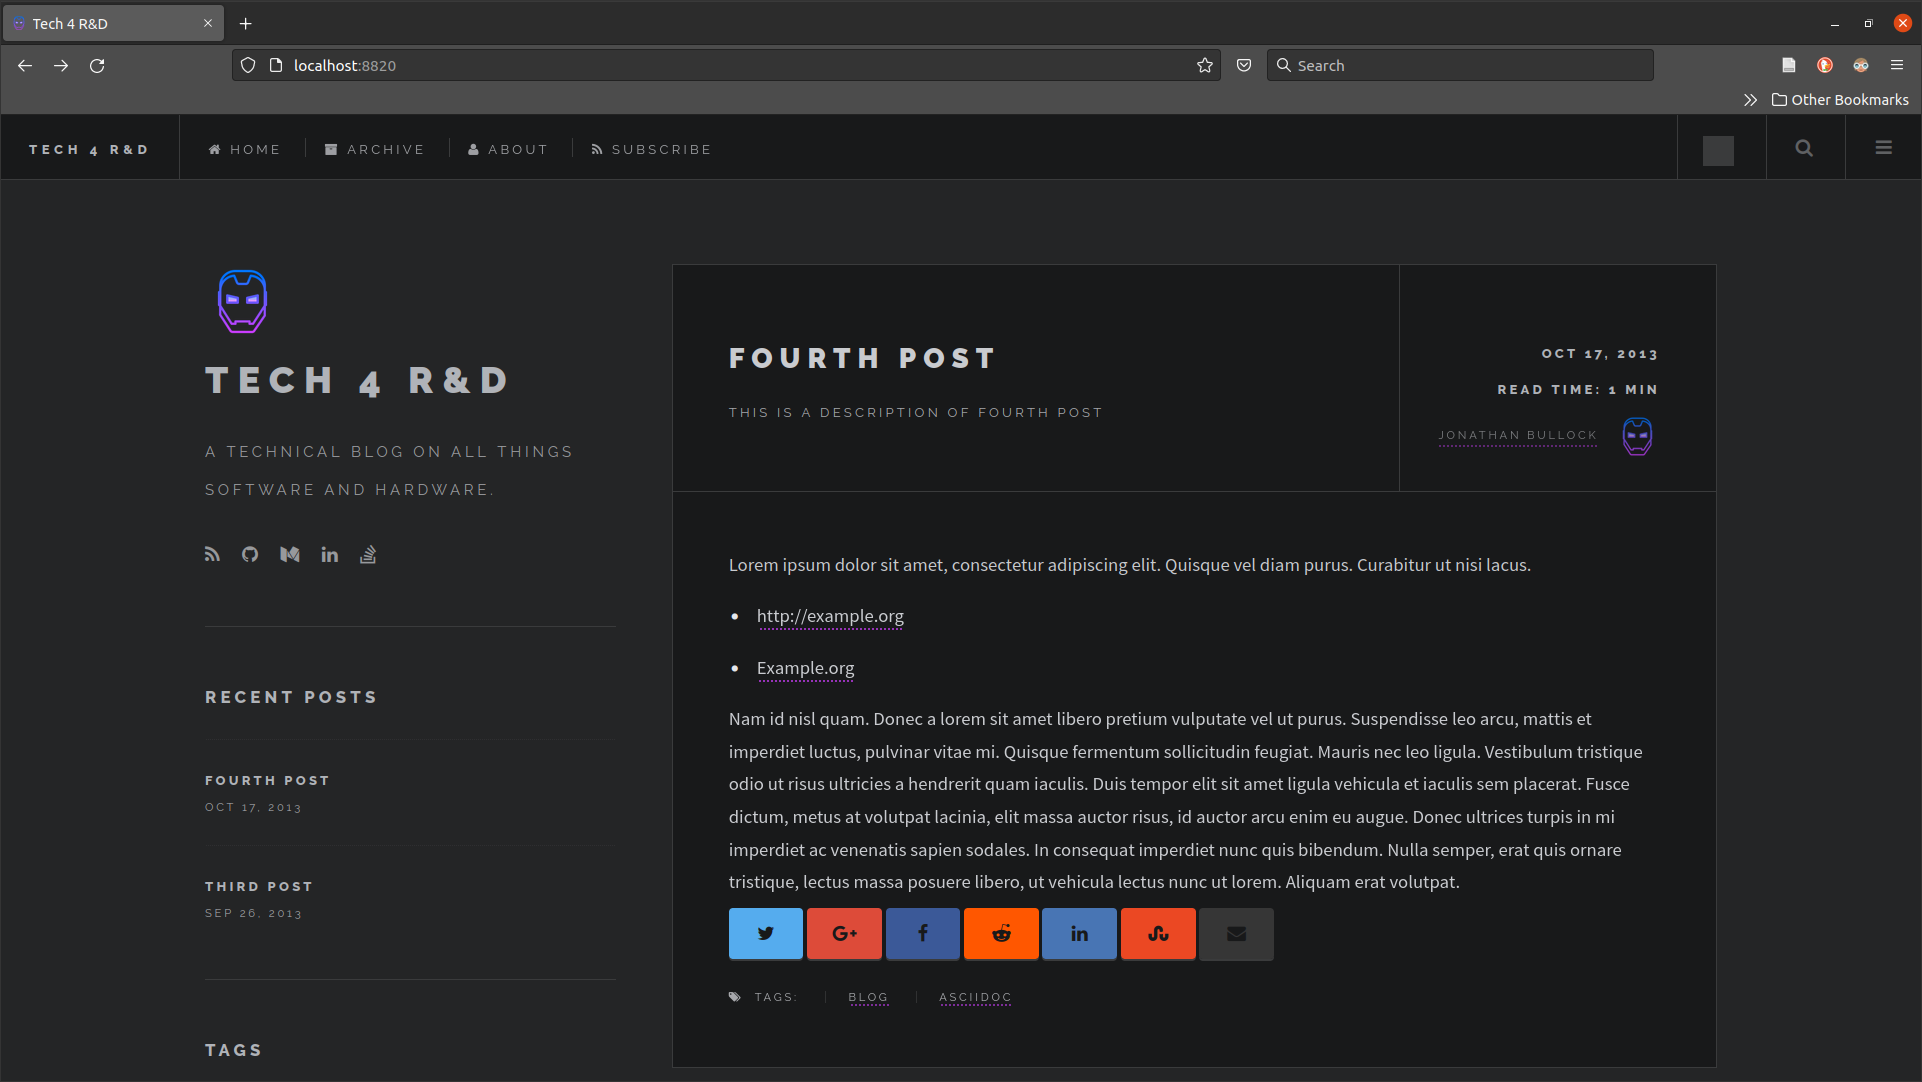
Task: Open the site search magnifier icon
Action: pyautogui.click(x=1804, y=148)
